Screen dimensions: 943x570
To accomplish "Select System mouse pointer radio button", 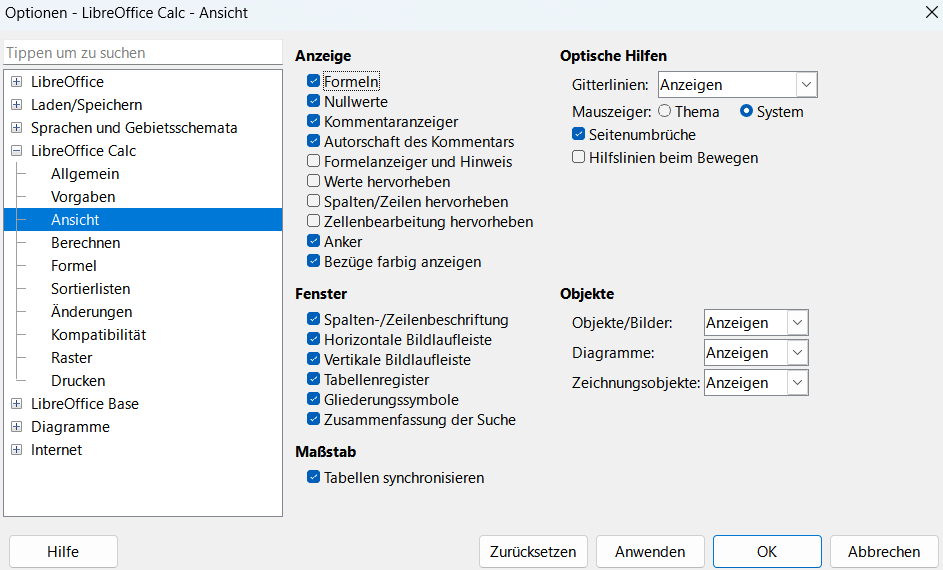I will coord(746,111).
